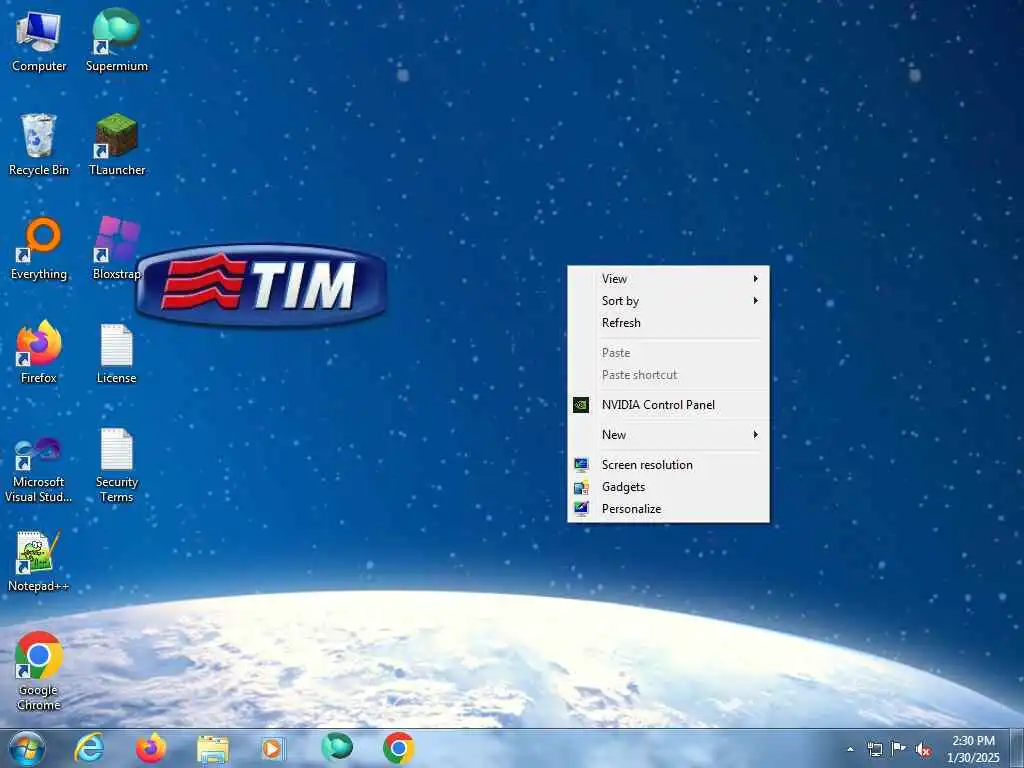
Task: Launch Google Chrome from the taskbar
Action: (x=398, y=748)
